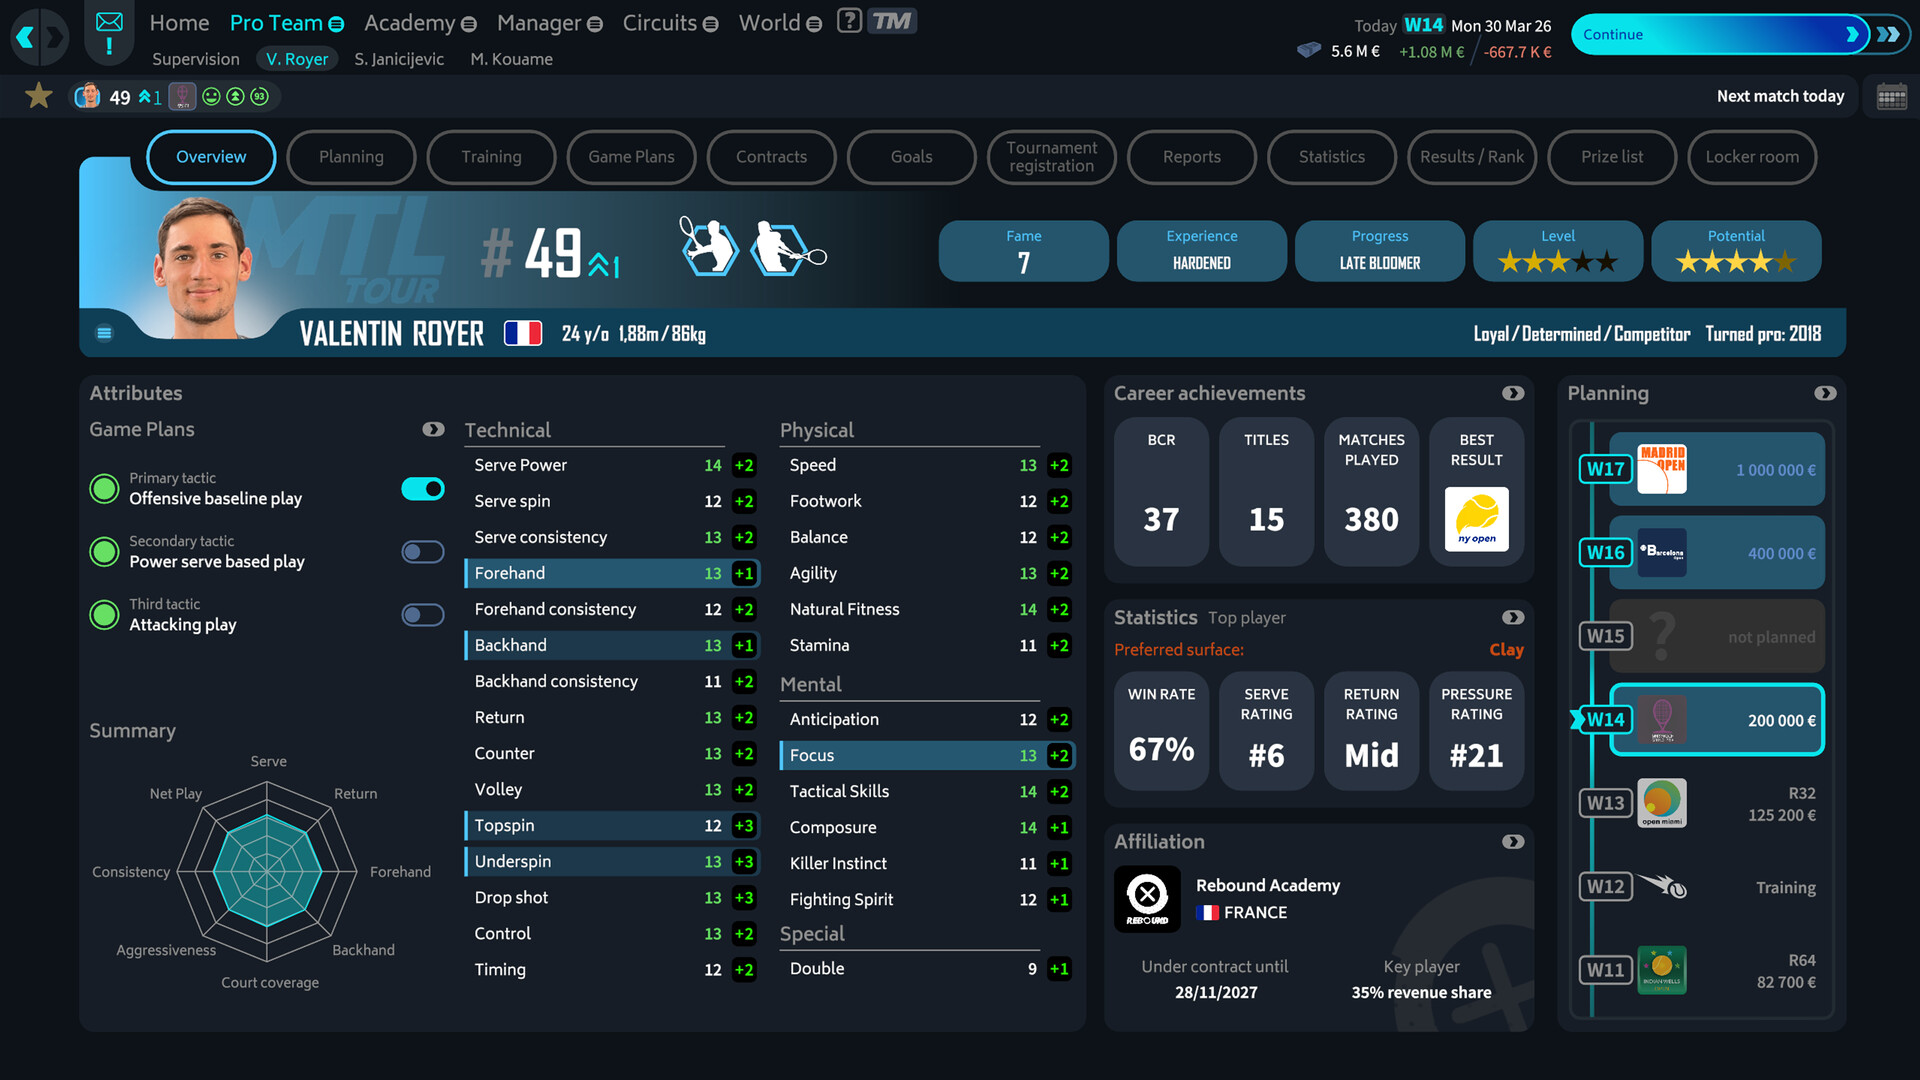Viewport: 1920px width, 1080px height.
Task: Expand the Career achievements panel
Action: pyautogui.click(x=1513, y=393)
